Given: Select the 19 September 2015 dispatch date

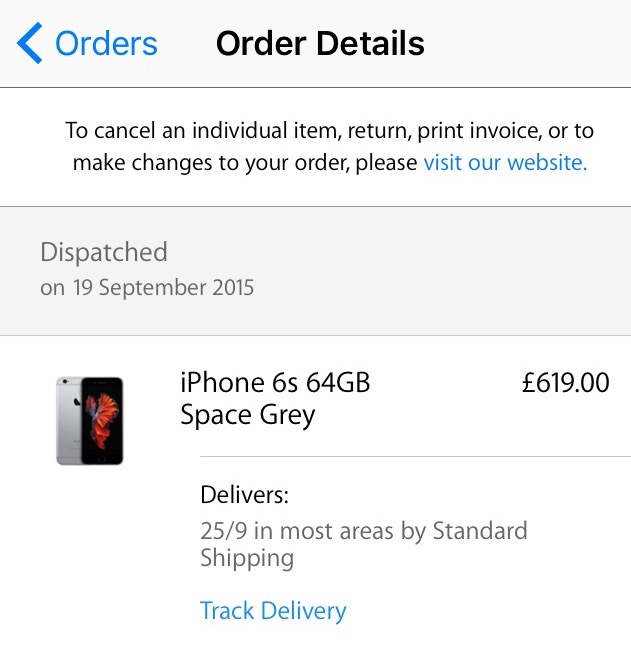Looking at the screenshot, I should [x=164, y=287].
